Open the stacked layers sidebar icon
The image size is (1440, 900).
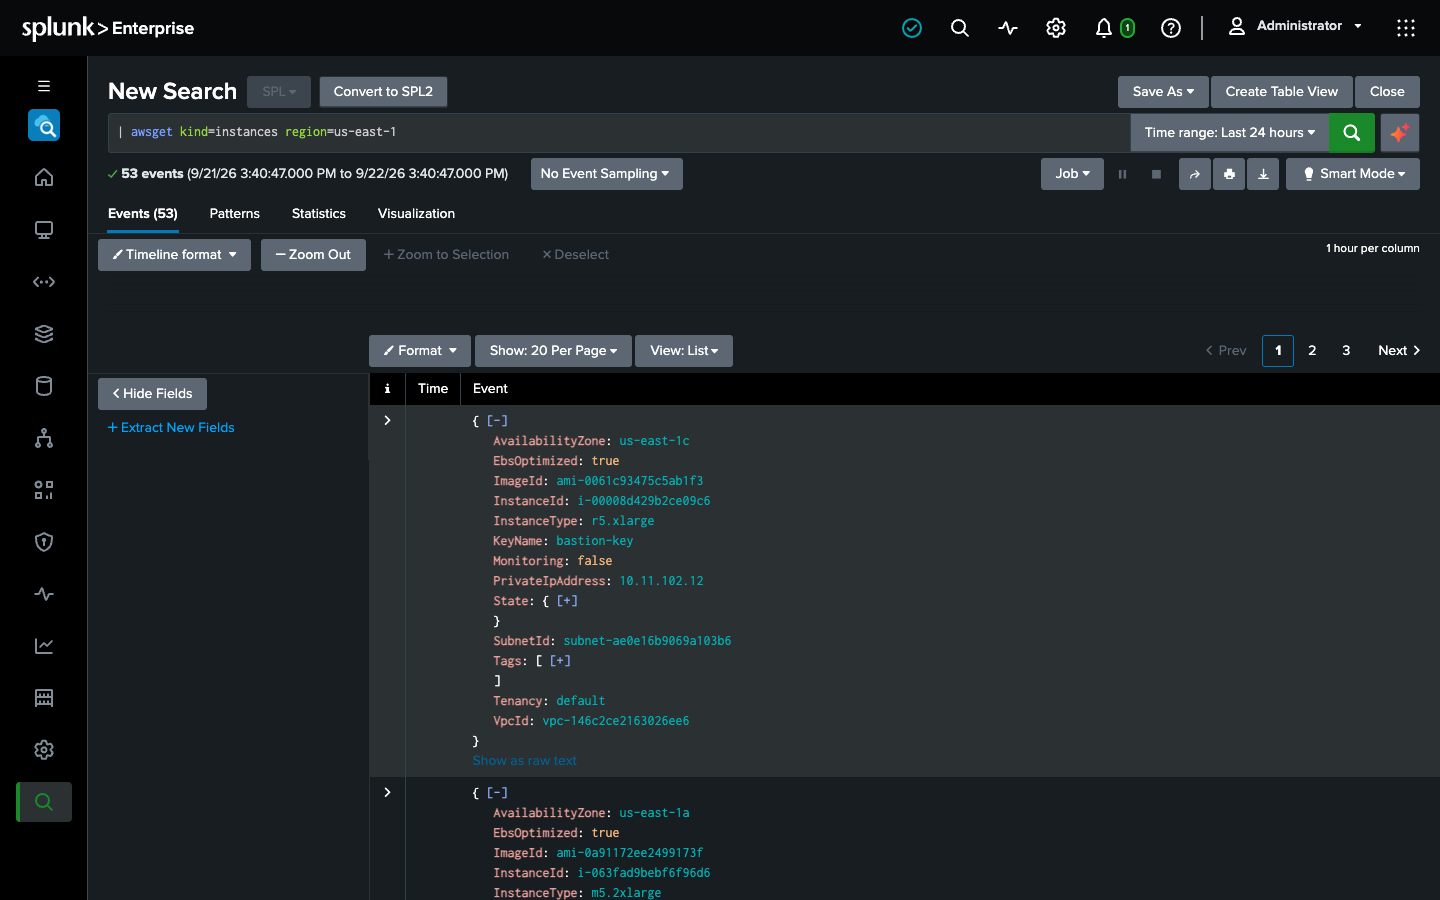point(44,334)
